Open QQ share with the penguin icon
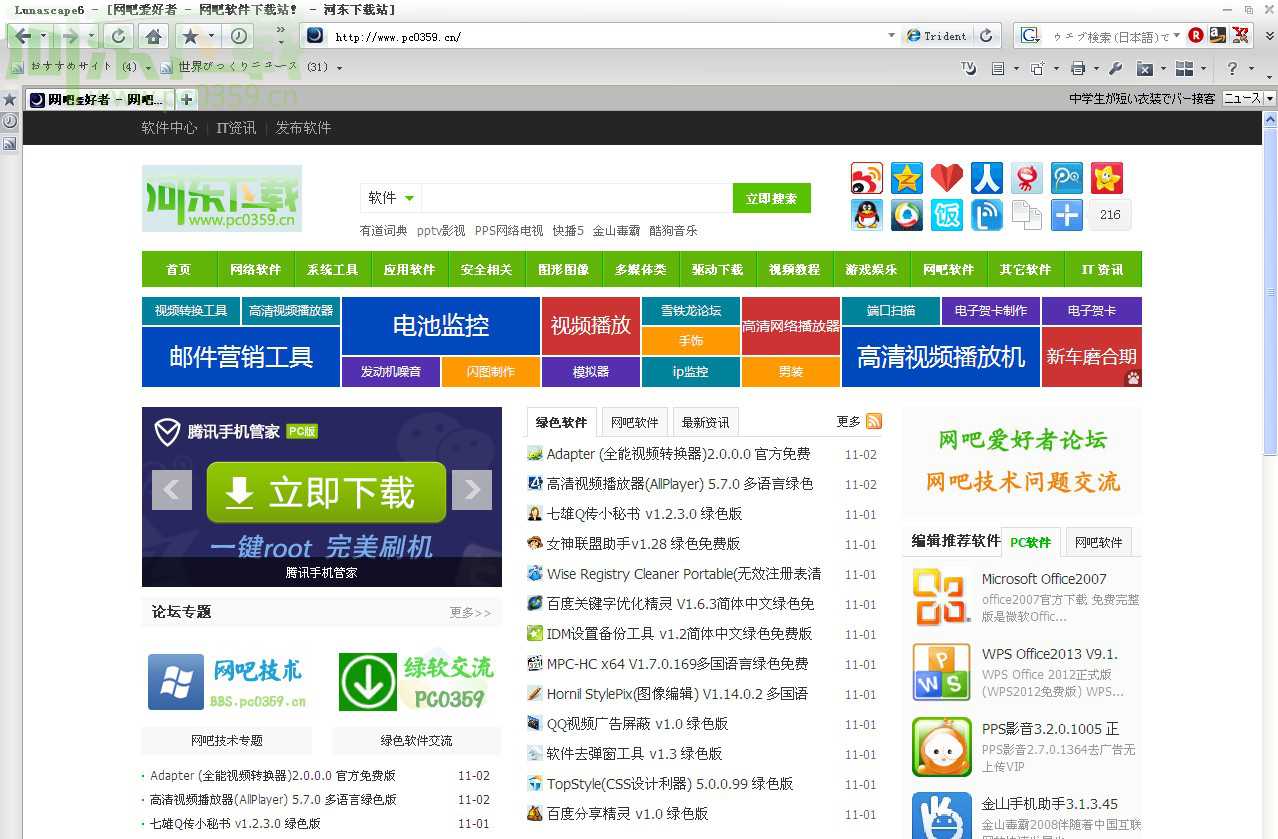 (866, 215)
